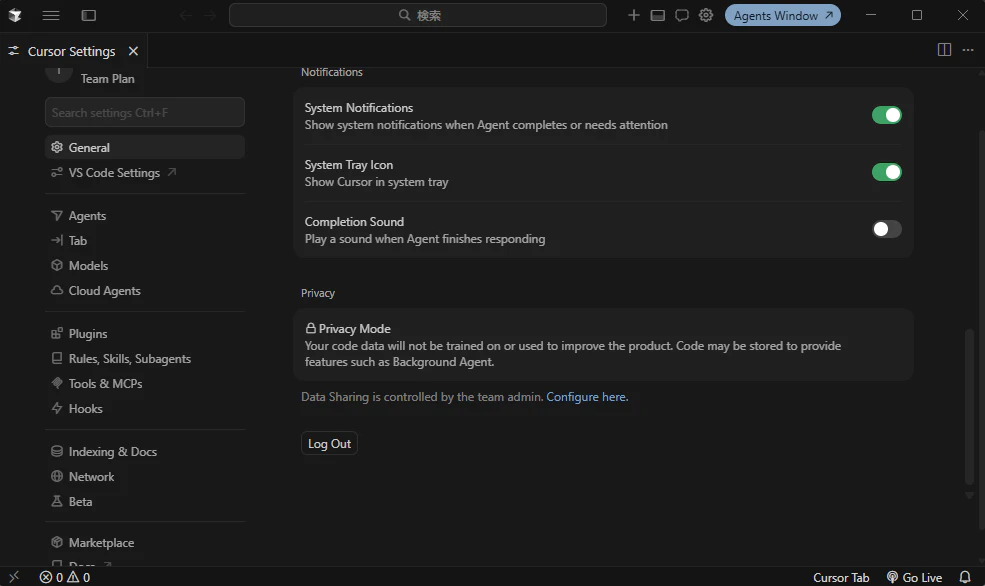Disable System Notifications toggle
The image size is (985, 586).
(886, 115)
